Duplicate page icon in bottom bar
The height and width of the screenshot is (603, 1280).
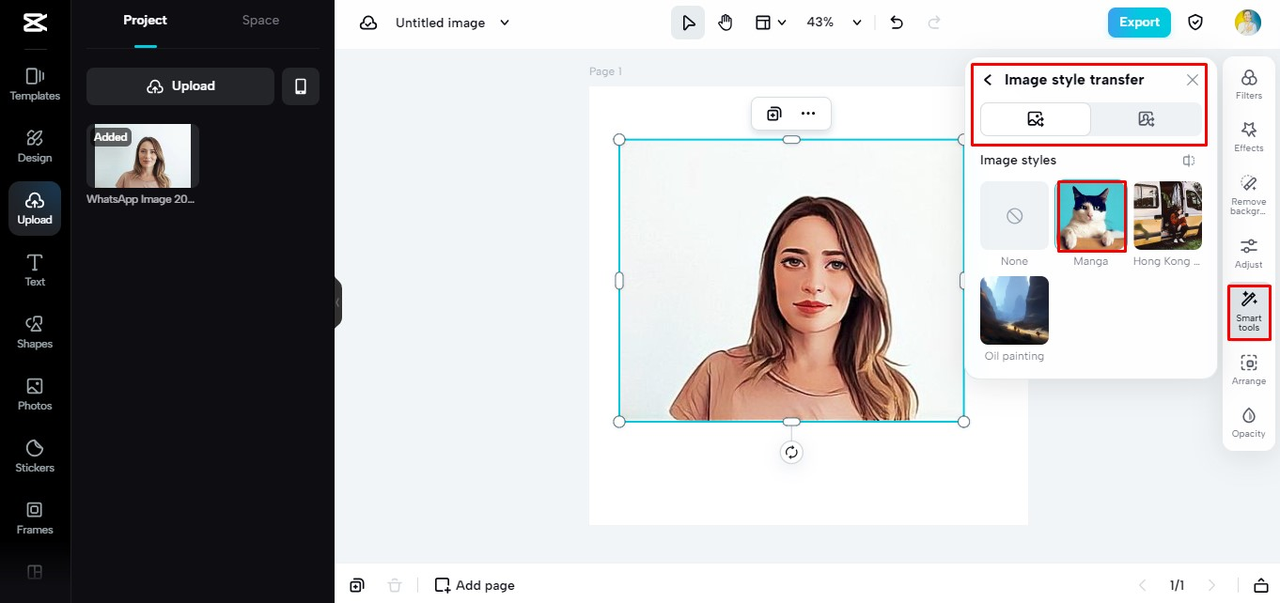point(357,585)
